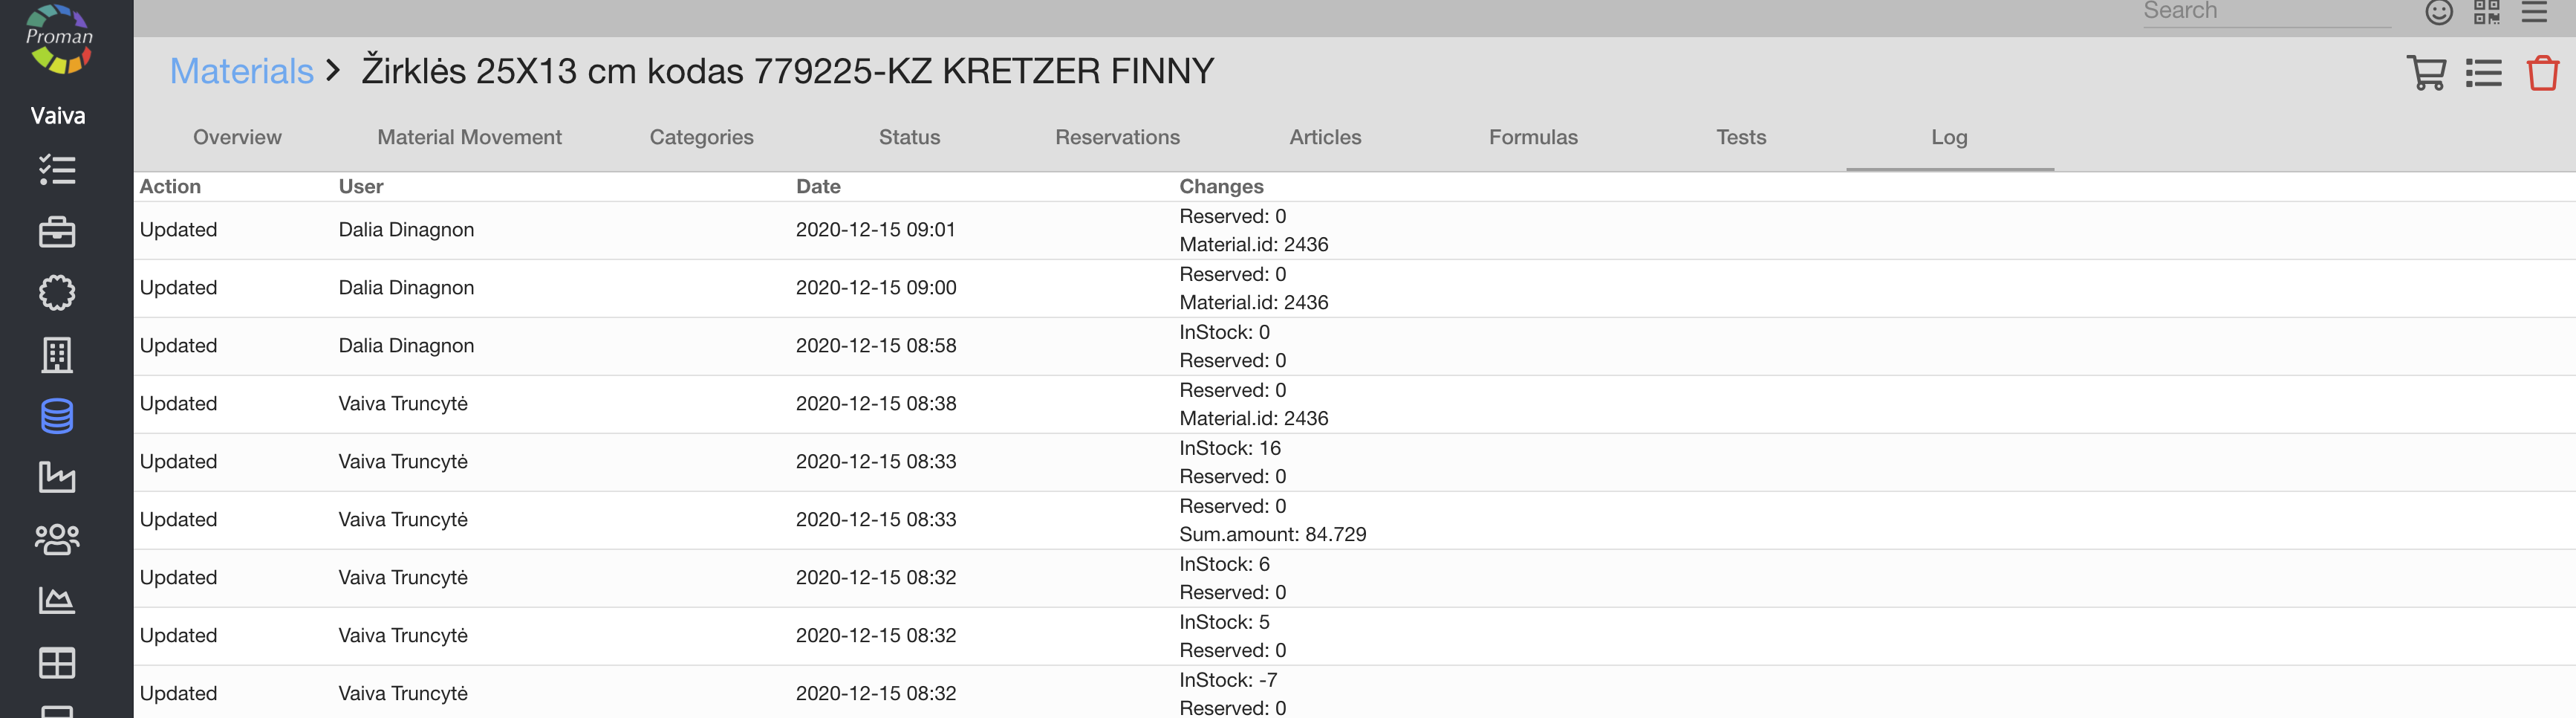Click the briefcase icon in sidebar
The height and width of the screenshot is (718, 2576).
(57, 232)
